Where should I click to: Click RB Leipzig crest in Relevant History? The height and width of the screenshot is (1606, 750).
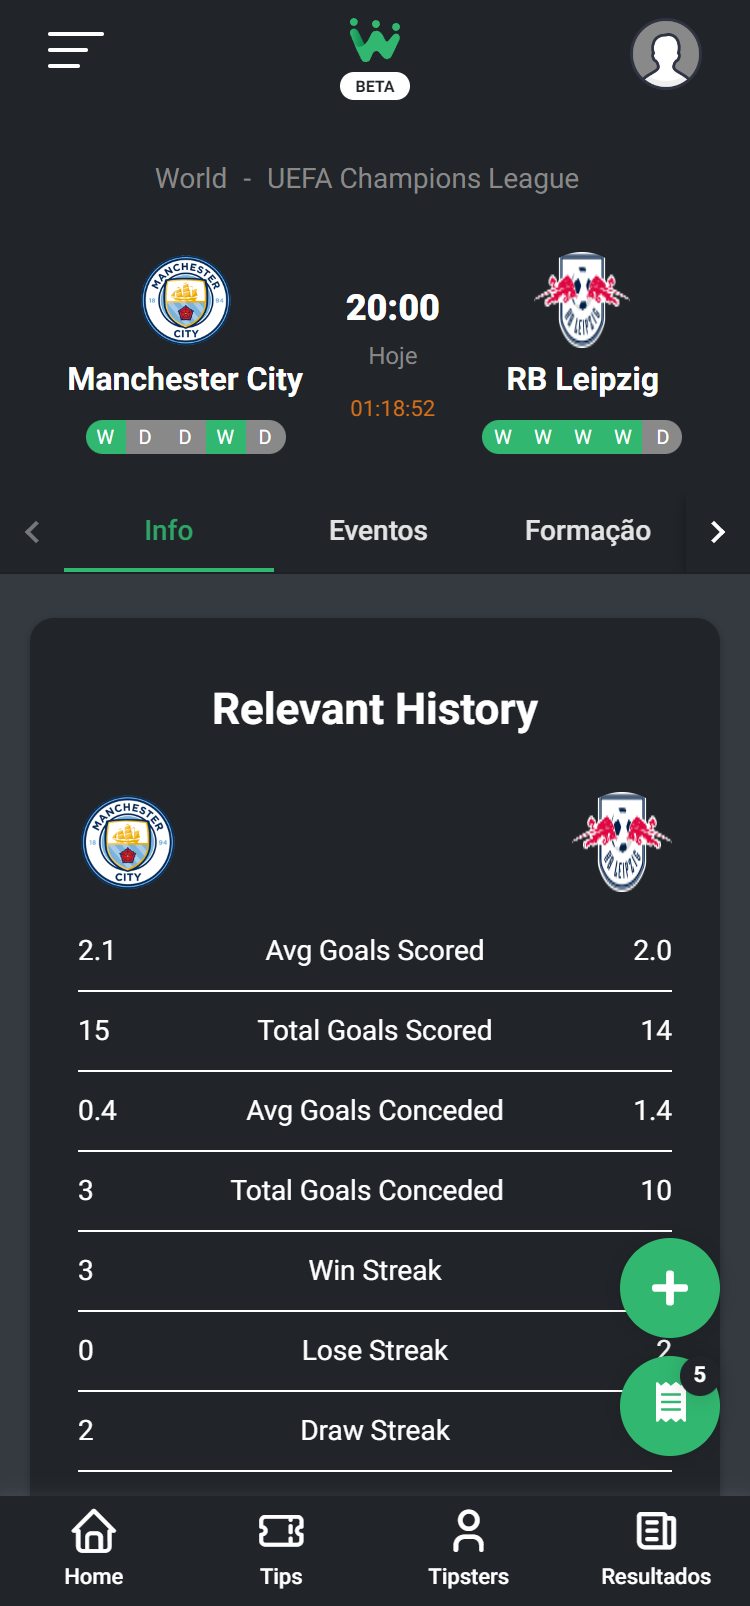(622, 842)
